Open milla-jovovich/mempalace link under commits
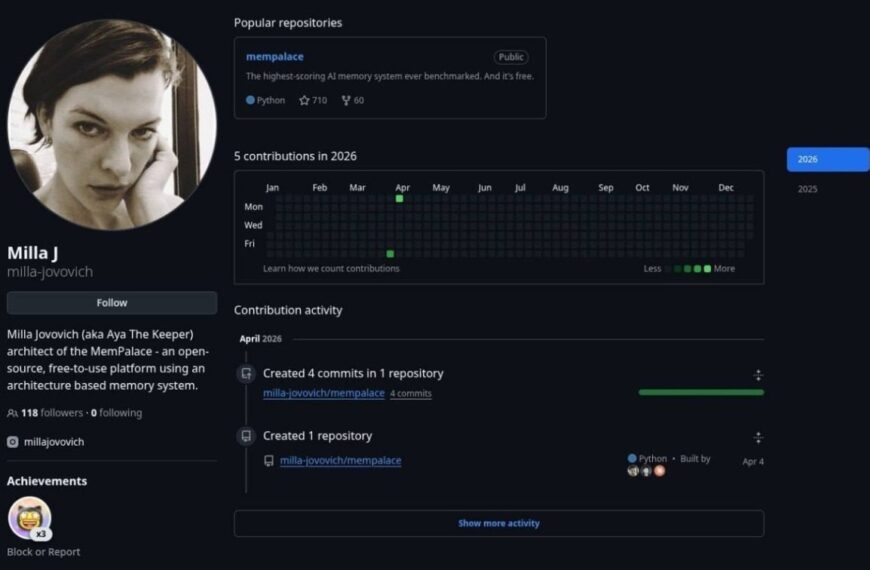 tap(323, 393)
